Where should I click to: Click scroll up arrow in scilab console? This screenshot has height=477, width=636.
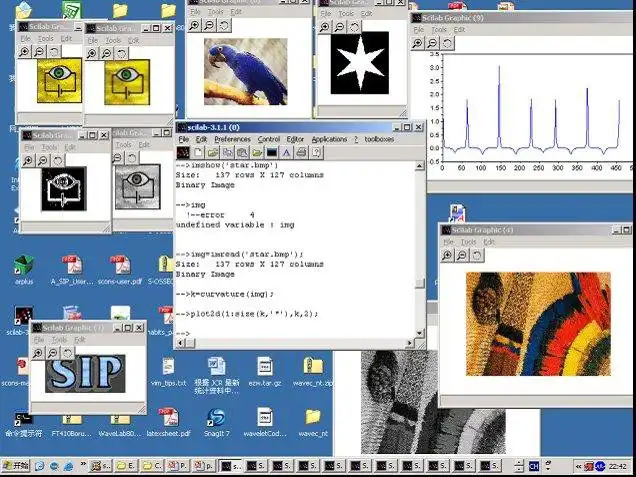(x=420, y=165)
